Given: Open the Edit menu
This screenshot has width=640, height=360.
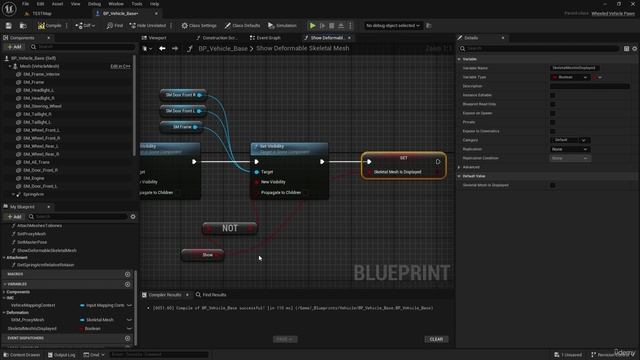Looking at the screenshot, I should 40,4.
